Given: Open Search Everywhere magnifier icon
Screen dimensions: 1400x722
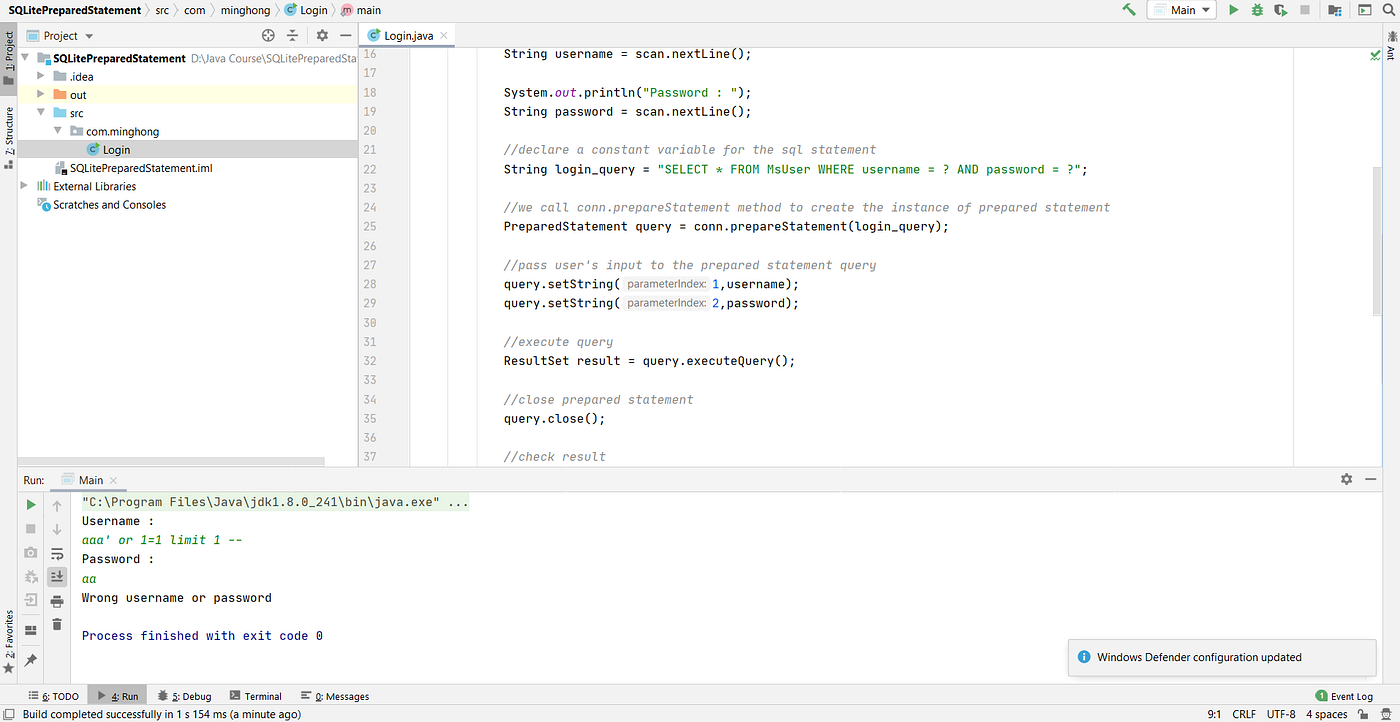Looking at the screenshot, I should (1388, 10).
